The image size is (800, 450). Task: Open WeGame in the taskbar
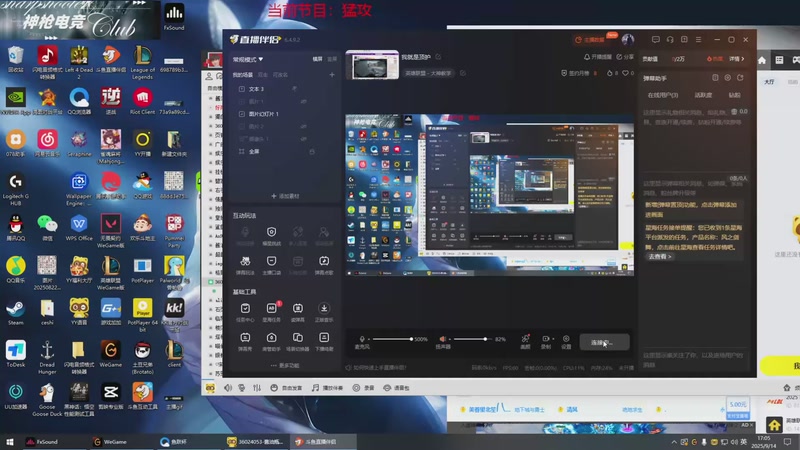coord(110,442)
